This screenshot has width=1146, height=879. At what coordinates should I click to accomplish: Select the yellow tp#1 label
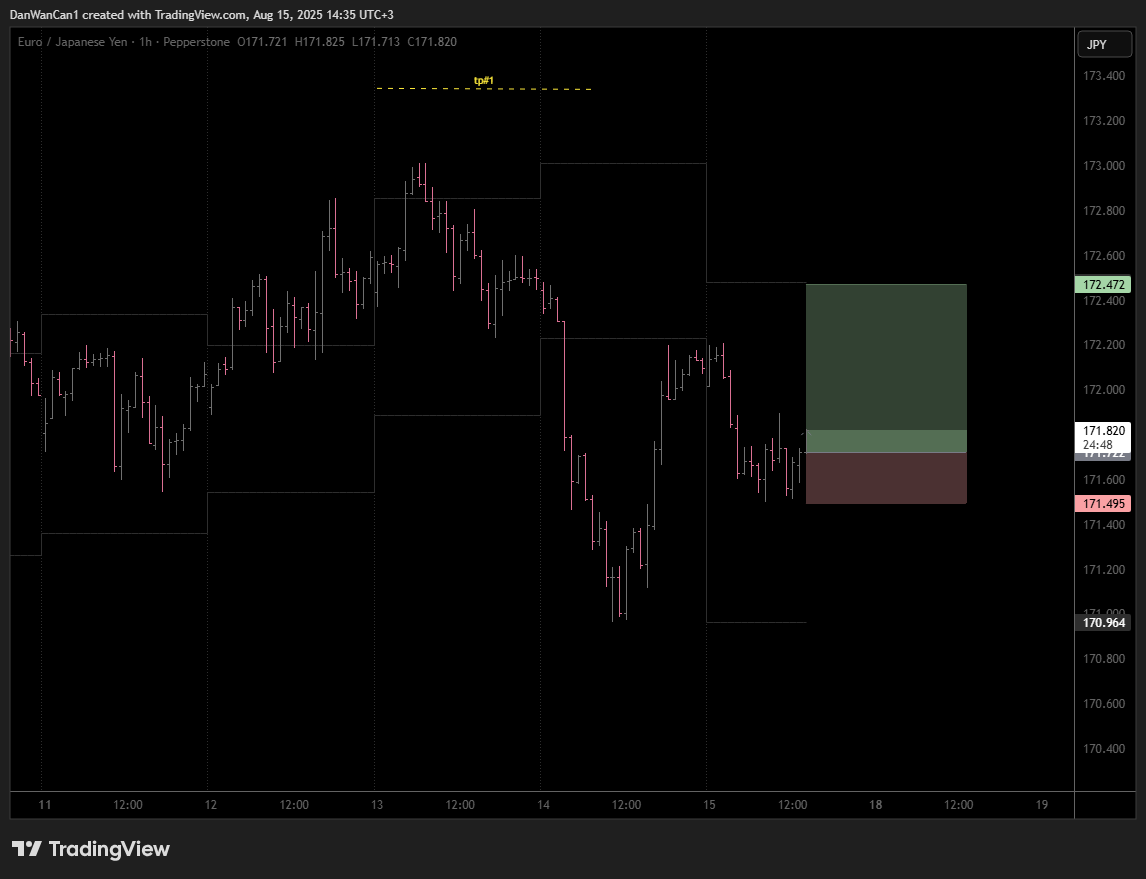(x=484, y=80)
